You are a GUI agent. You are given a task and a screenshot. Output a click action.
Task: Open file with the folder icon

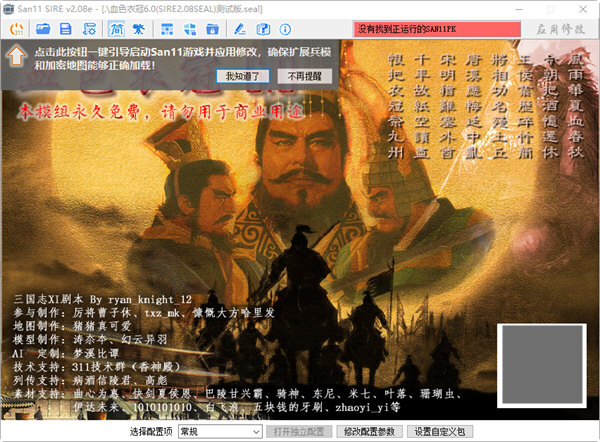point(44,31)
